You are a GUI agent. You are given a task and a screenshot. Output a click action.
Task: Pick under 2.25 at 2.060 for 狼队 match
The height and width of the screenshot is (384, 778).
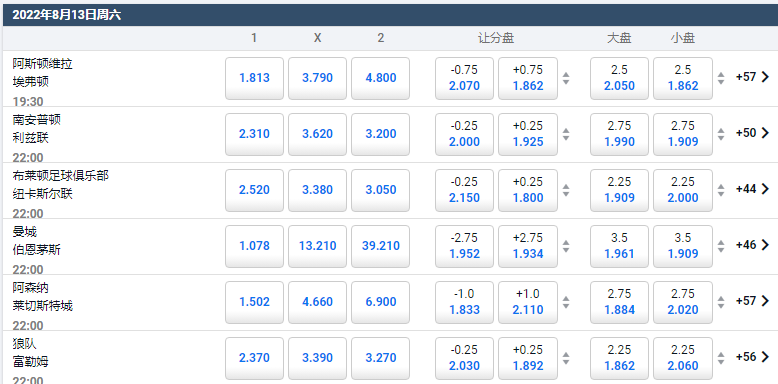[x=683, y=359]
